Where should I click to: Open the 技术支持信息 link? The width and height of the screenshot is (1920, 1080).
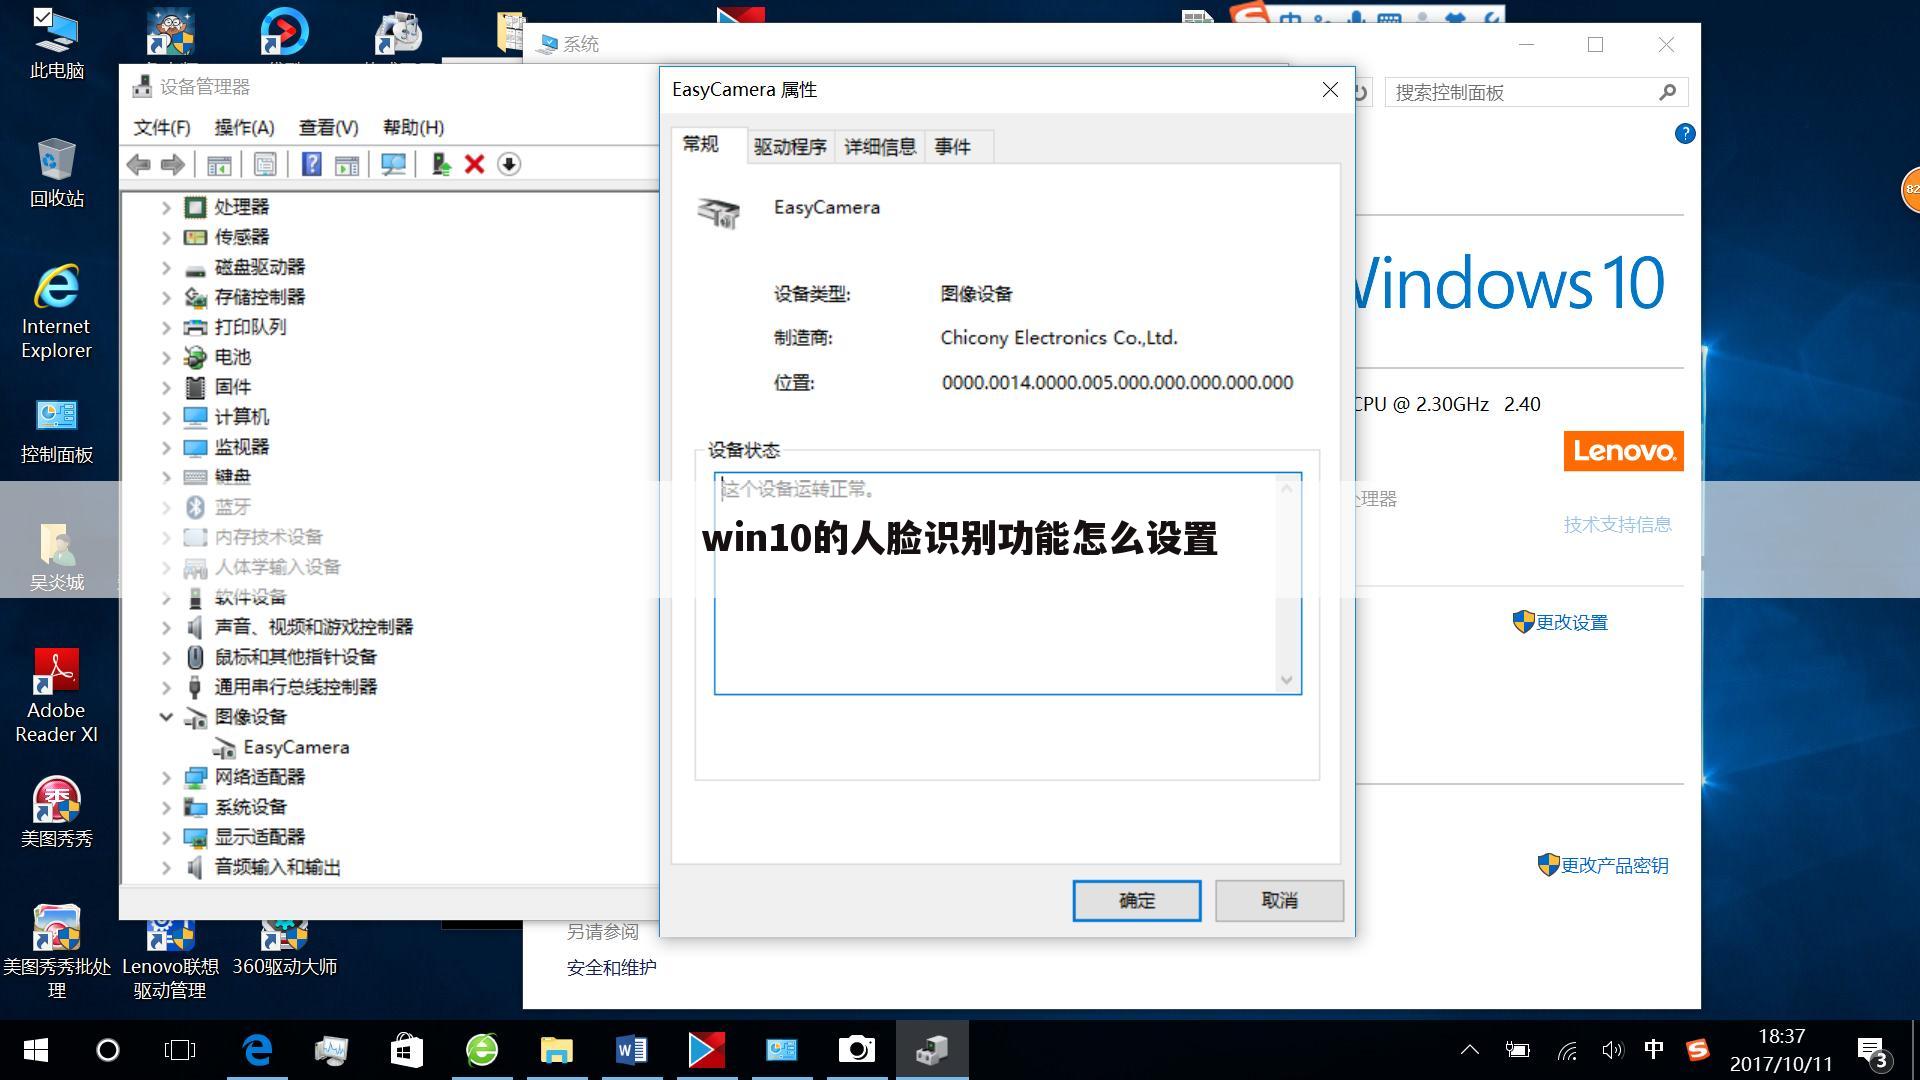(1617, 524)
